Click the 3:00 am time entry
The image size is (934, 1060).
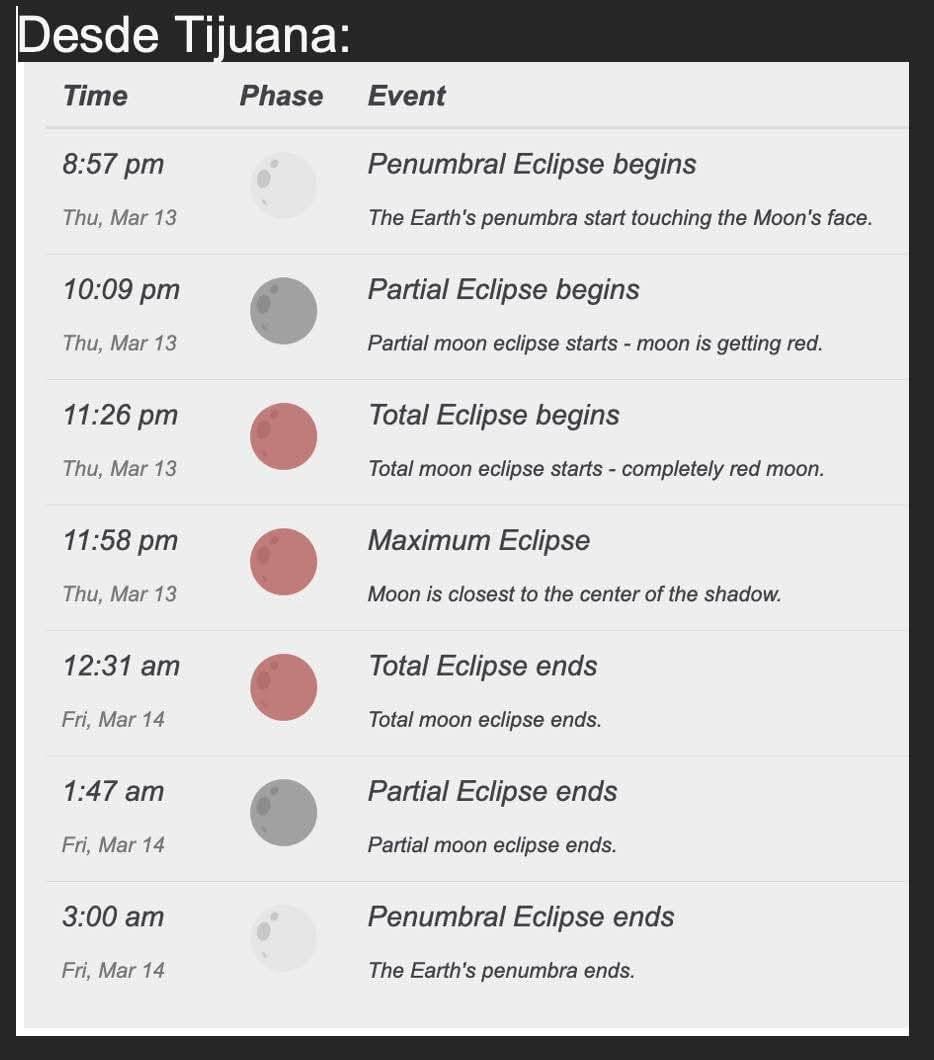pos(113,917)
